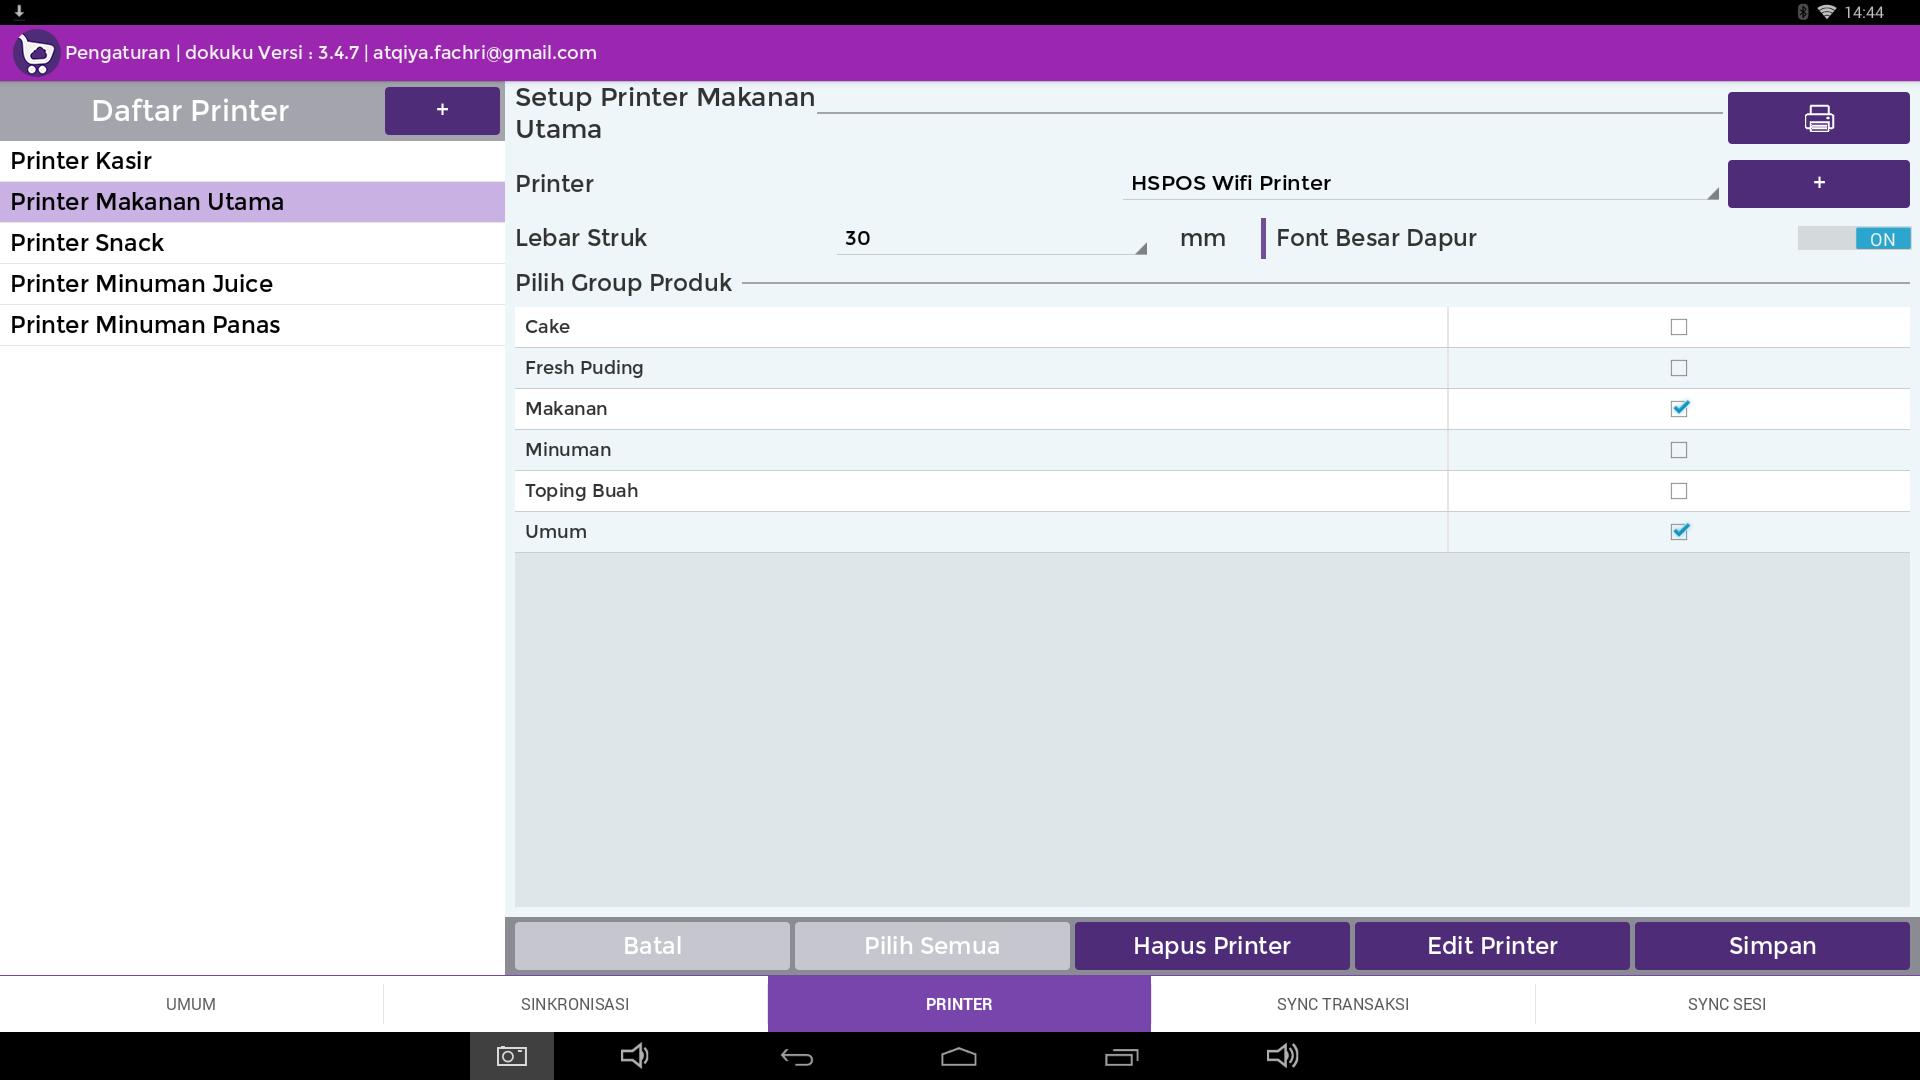
Task: Click the Simpan button
Action: pyautogui.click(x=1771, y=946)
